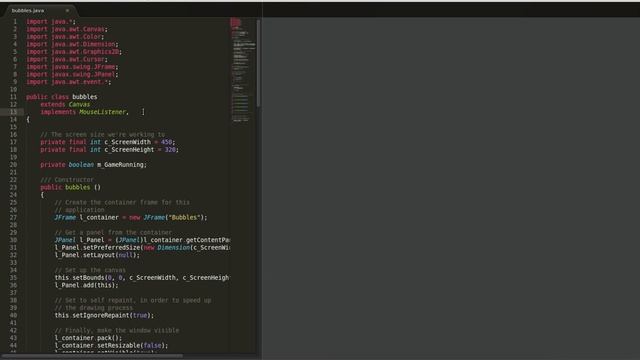Image resolution: width=640 pixels, height=360 pixels.
Task: Click the 'c_ScreenHeight = 320' declaration
Action: [109, 150]
